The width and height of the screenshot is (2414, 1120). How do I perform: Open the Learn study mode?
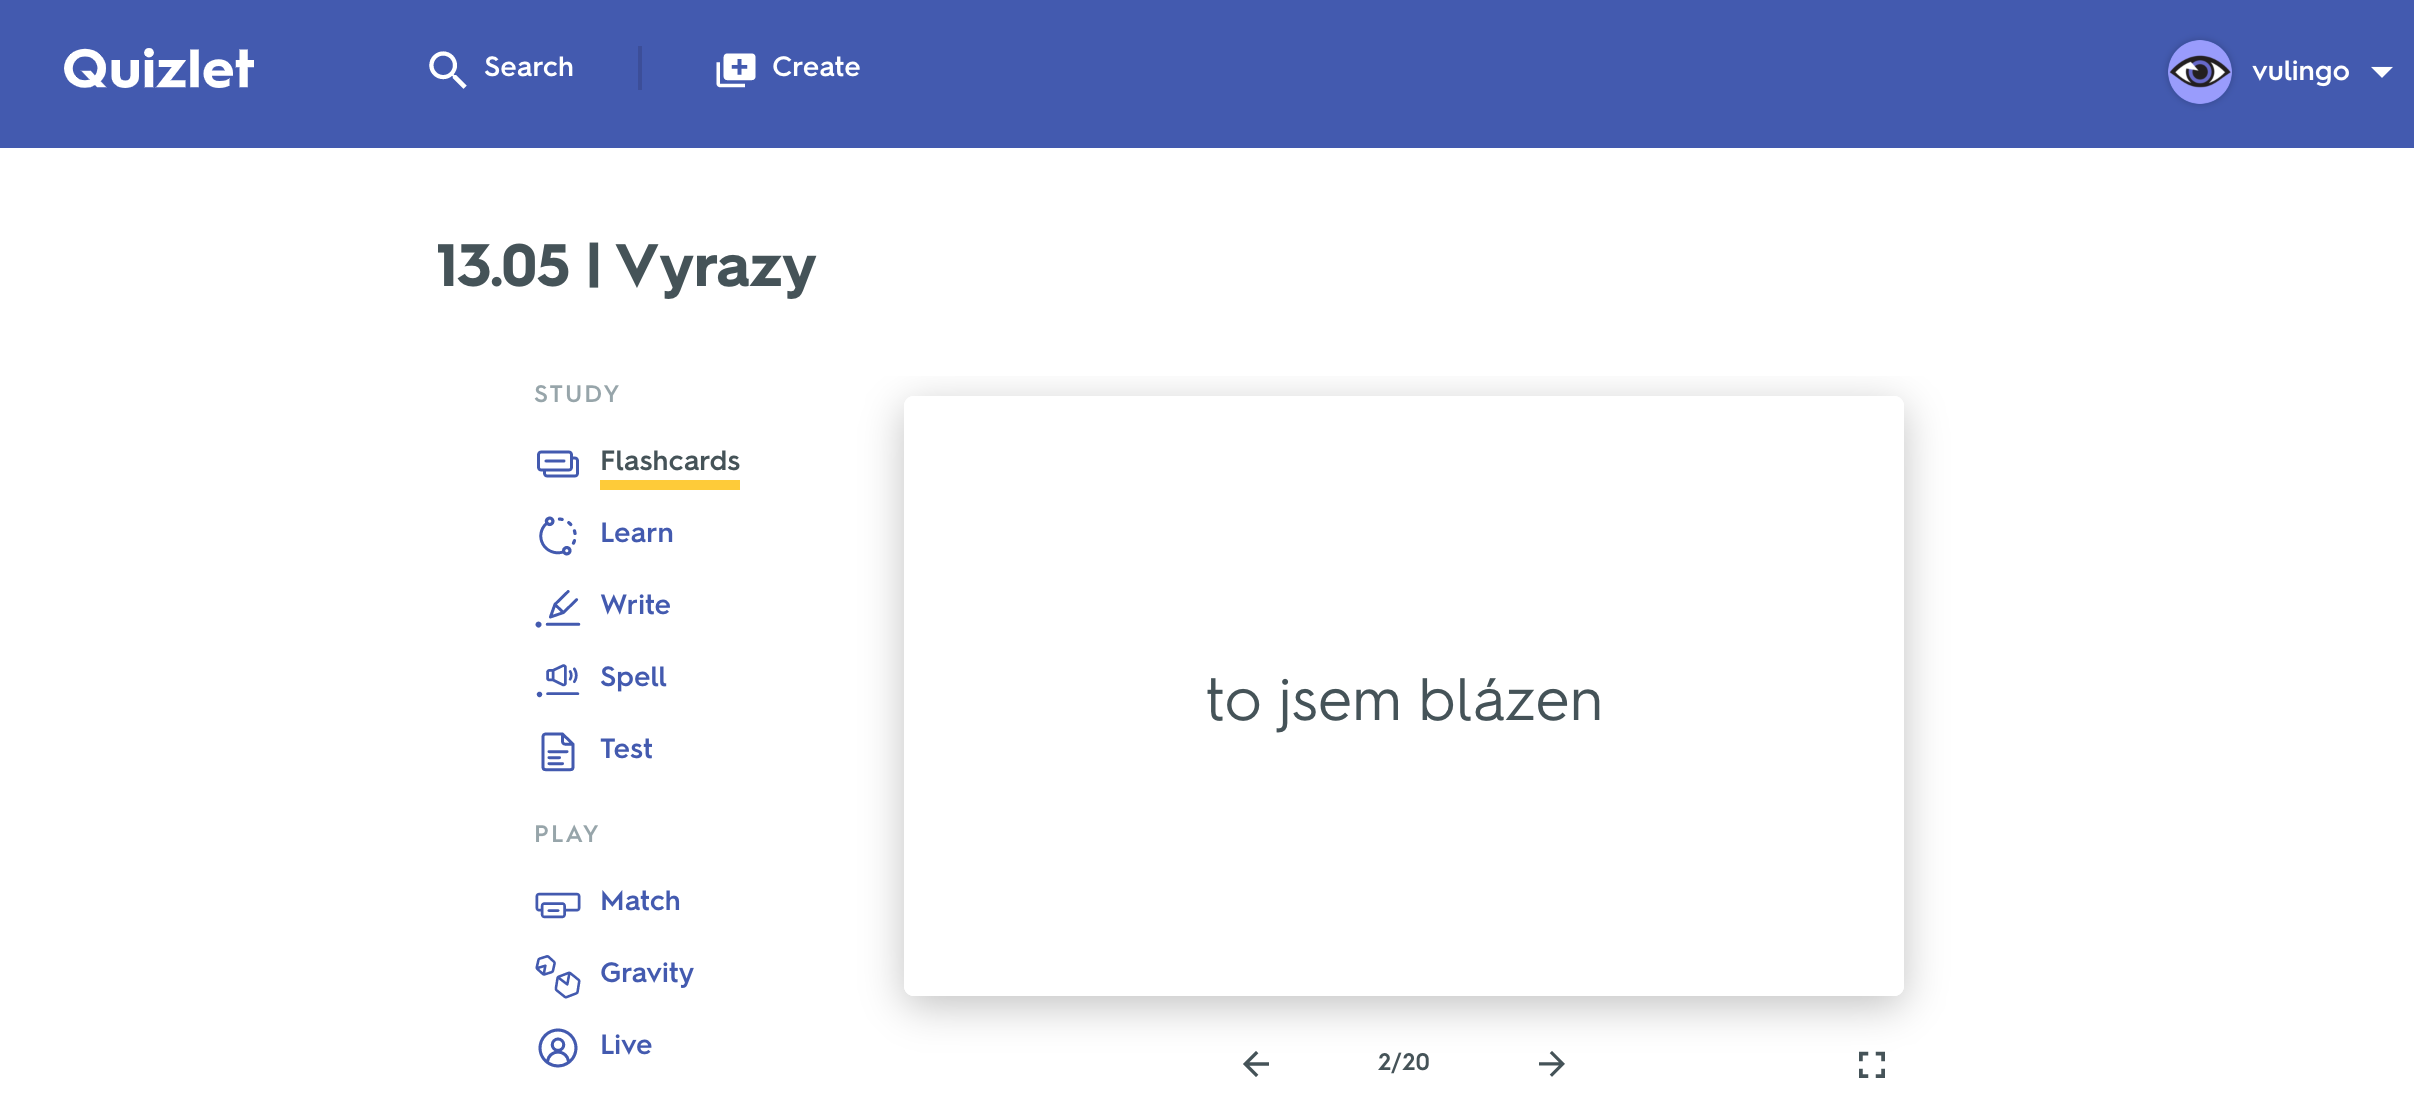[636, 533]
